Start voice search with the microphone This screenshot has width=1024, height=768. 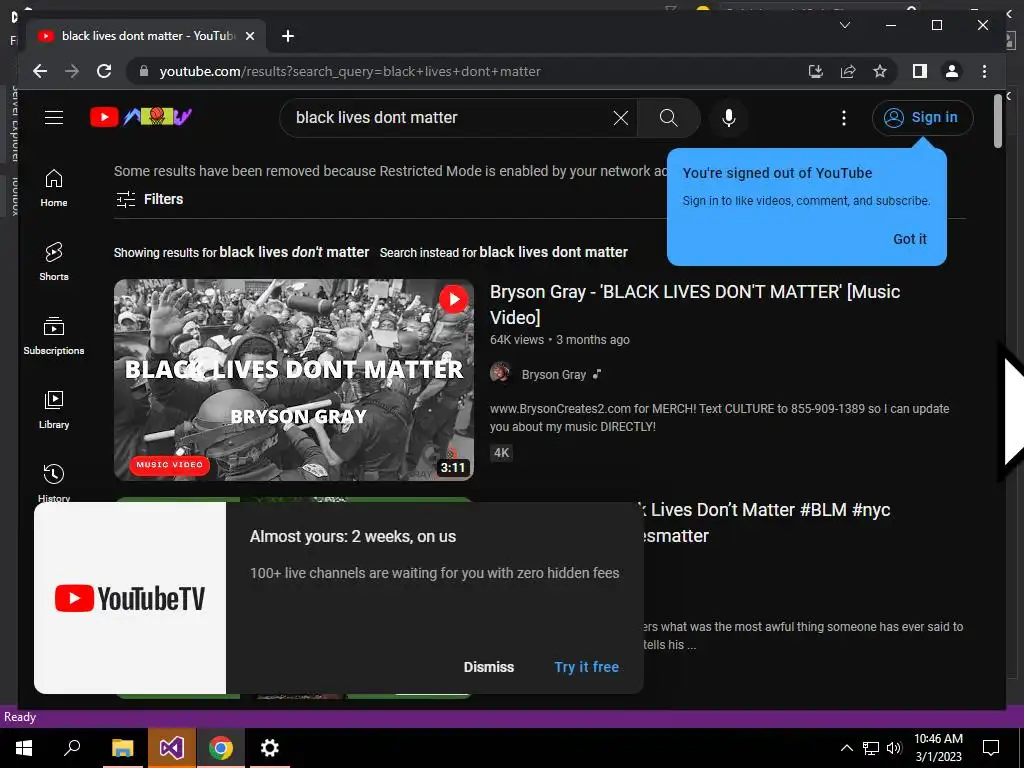coord(729,118)
